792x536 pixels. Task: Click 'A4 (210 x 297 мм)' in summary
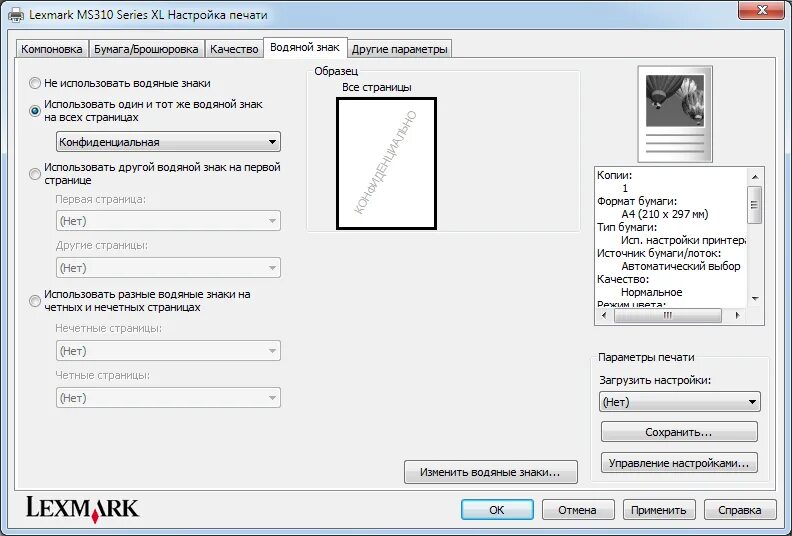point(665,214)
